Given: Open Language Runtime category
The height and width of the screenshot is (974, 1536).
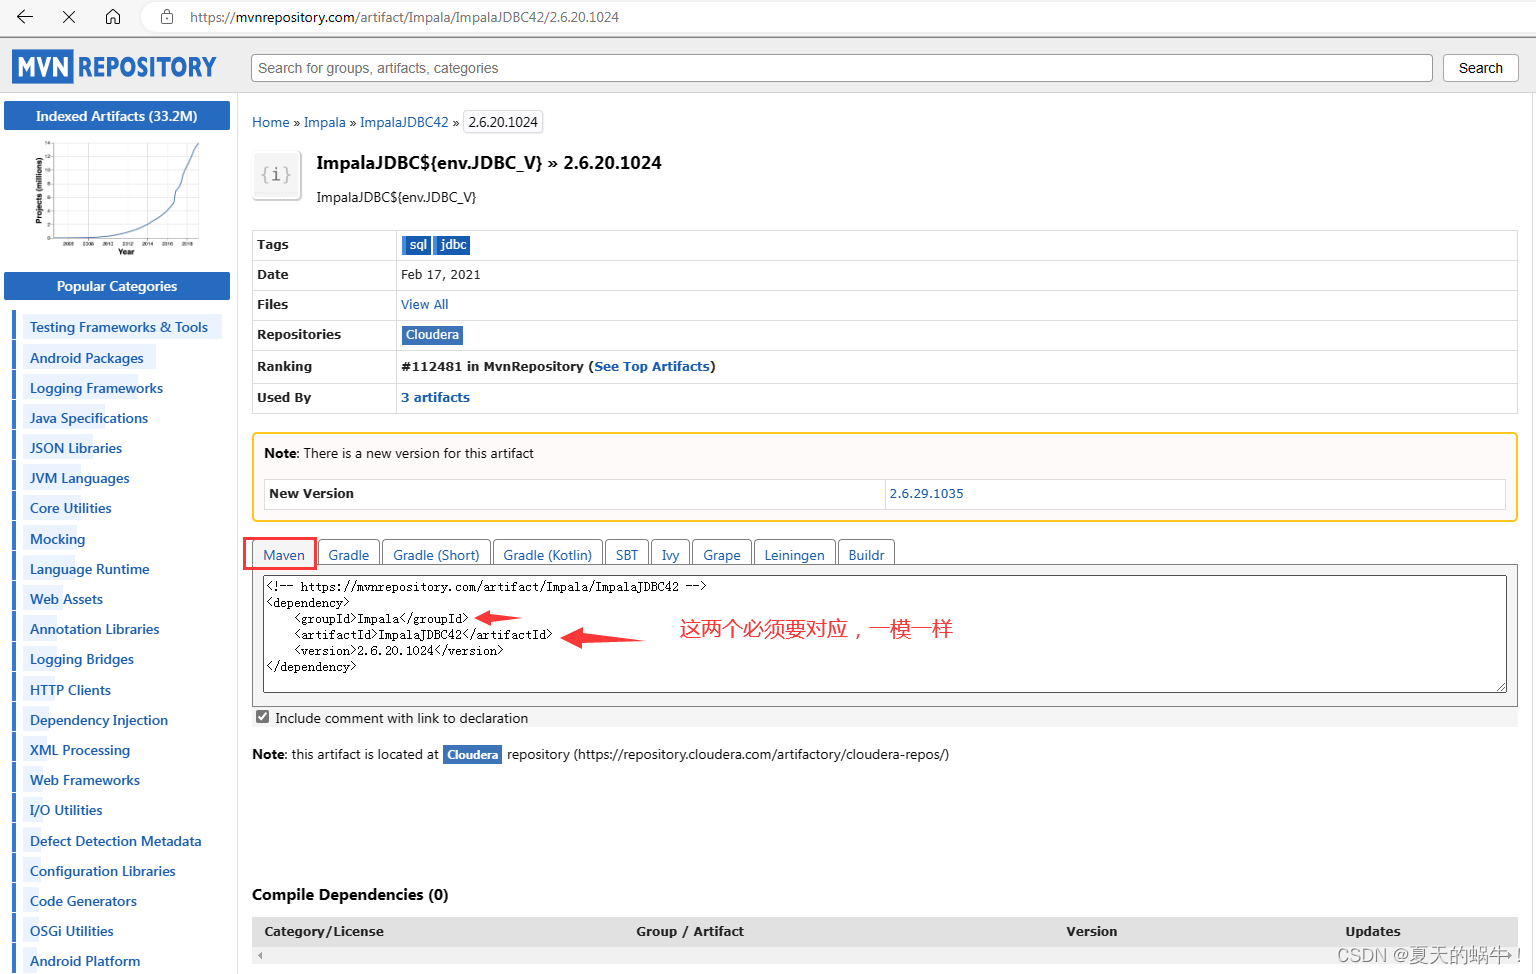Looking at the screenshot, I should 90,569.
